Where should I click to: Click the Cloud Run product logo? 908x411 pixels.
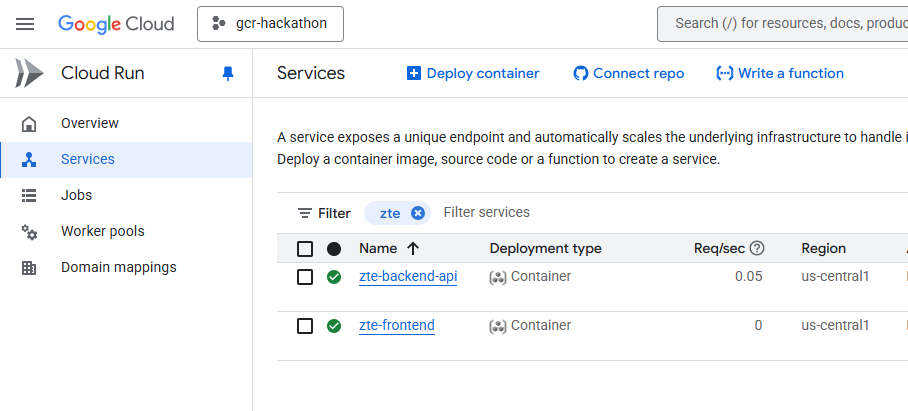pos(29,73)
